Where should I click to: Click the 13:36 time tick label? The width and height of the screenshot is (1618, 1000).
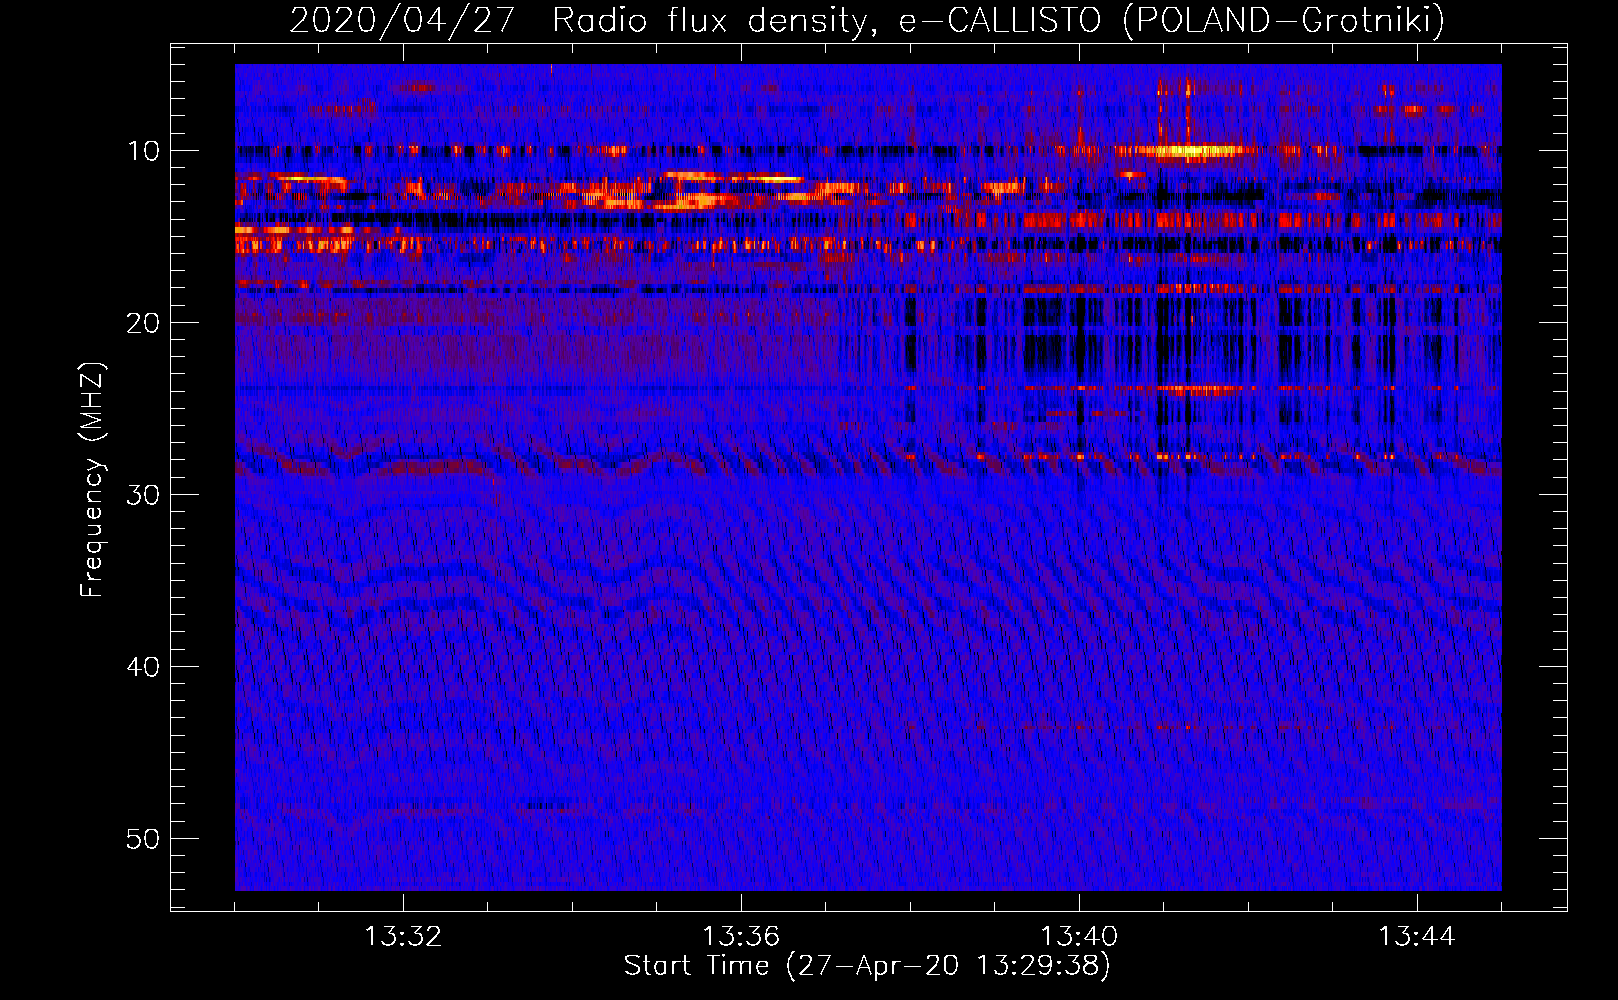coord(741,937)
